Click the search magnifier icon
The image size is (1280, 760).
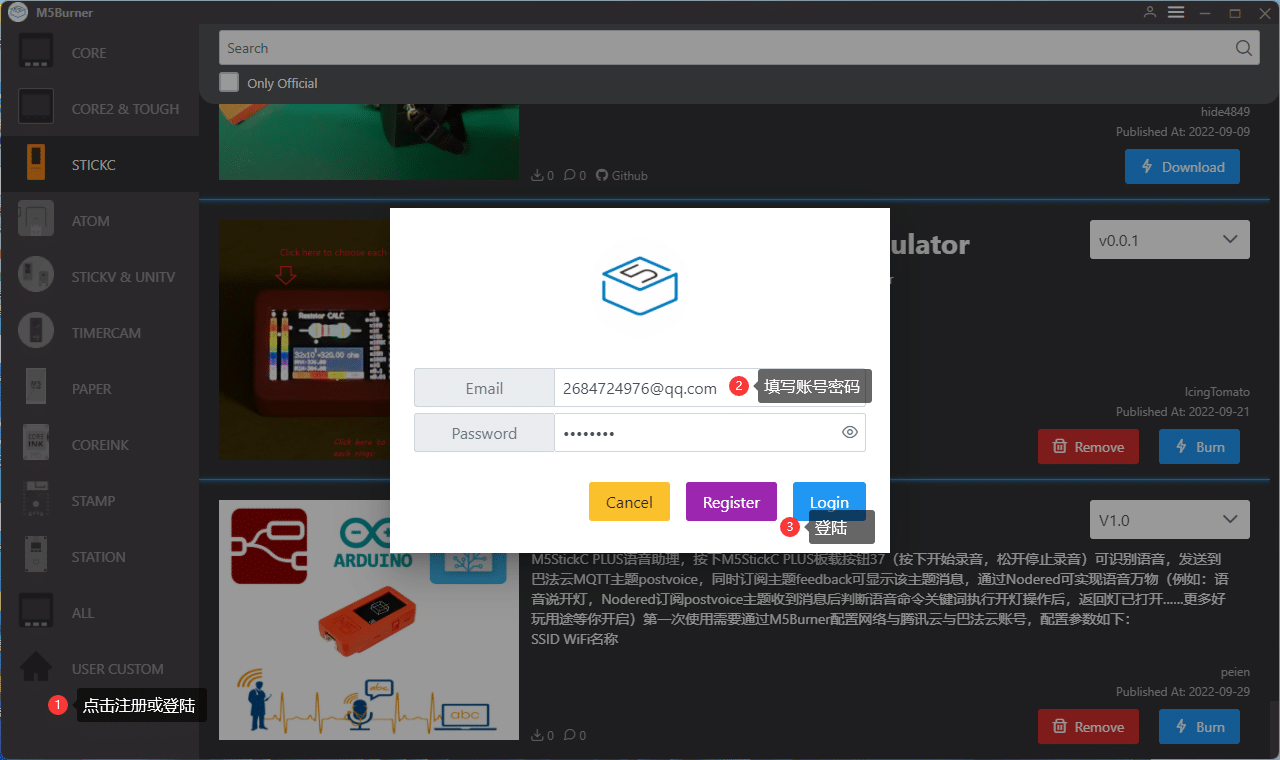click(1243, 48)
